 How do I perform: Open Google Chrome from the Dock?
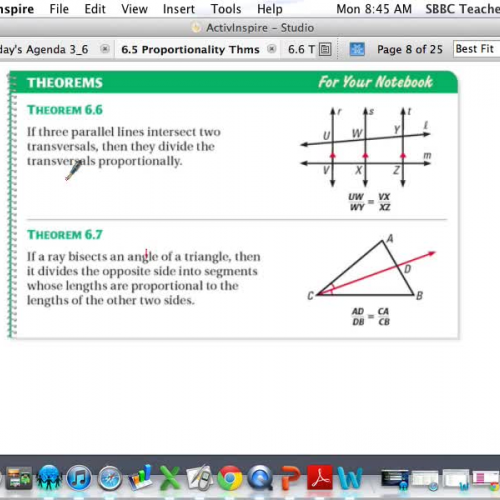(230, 478)
